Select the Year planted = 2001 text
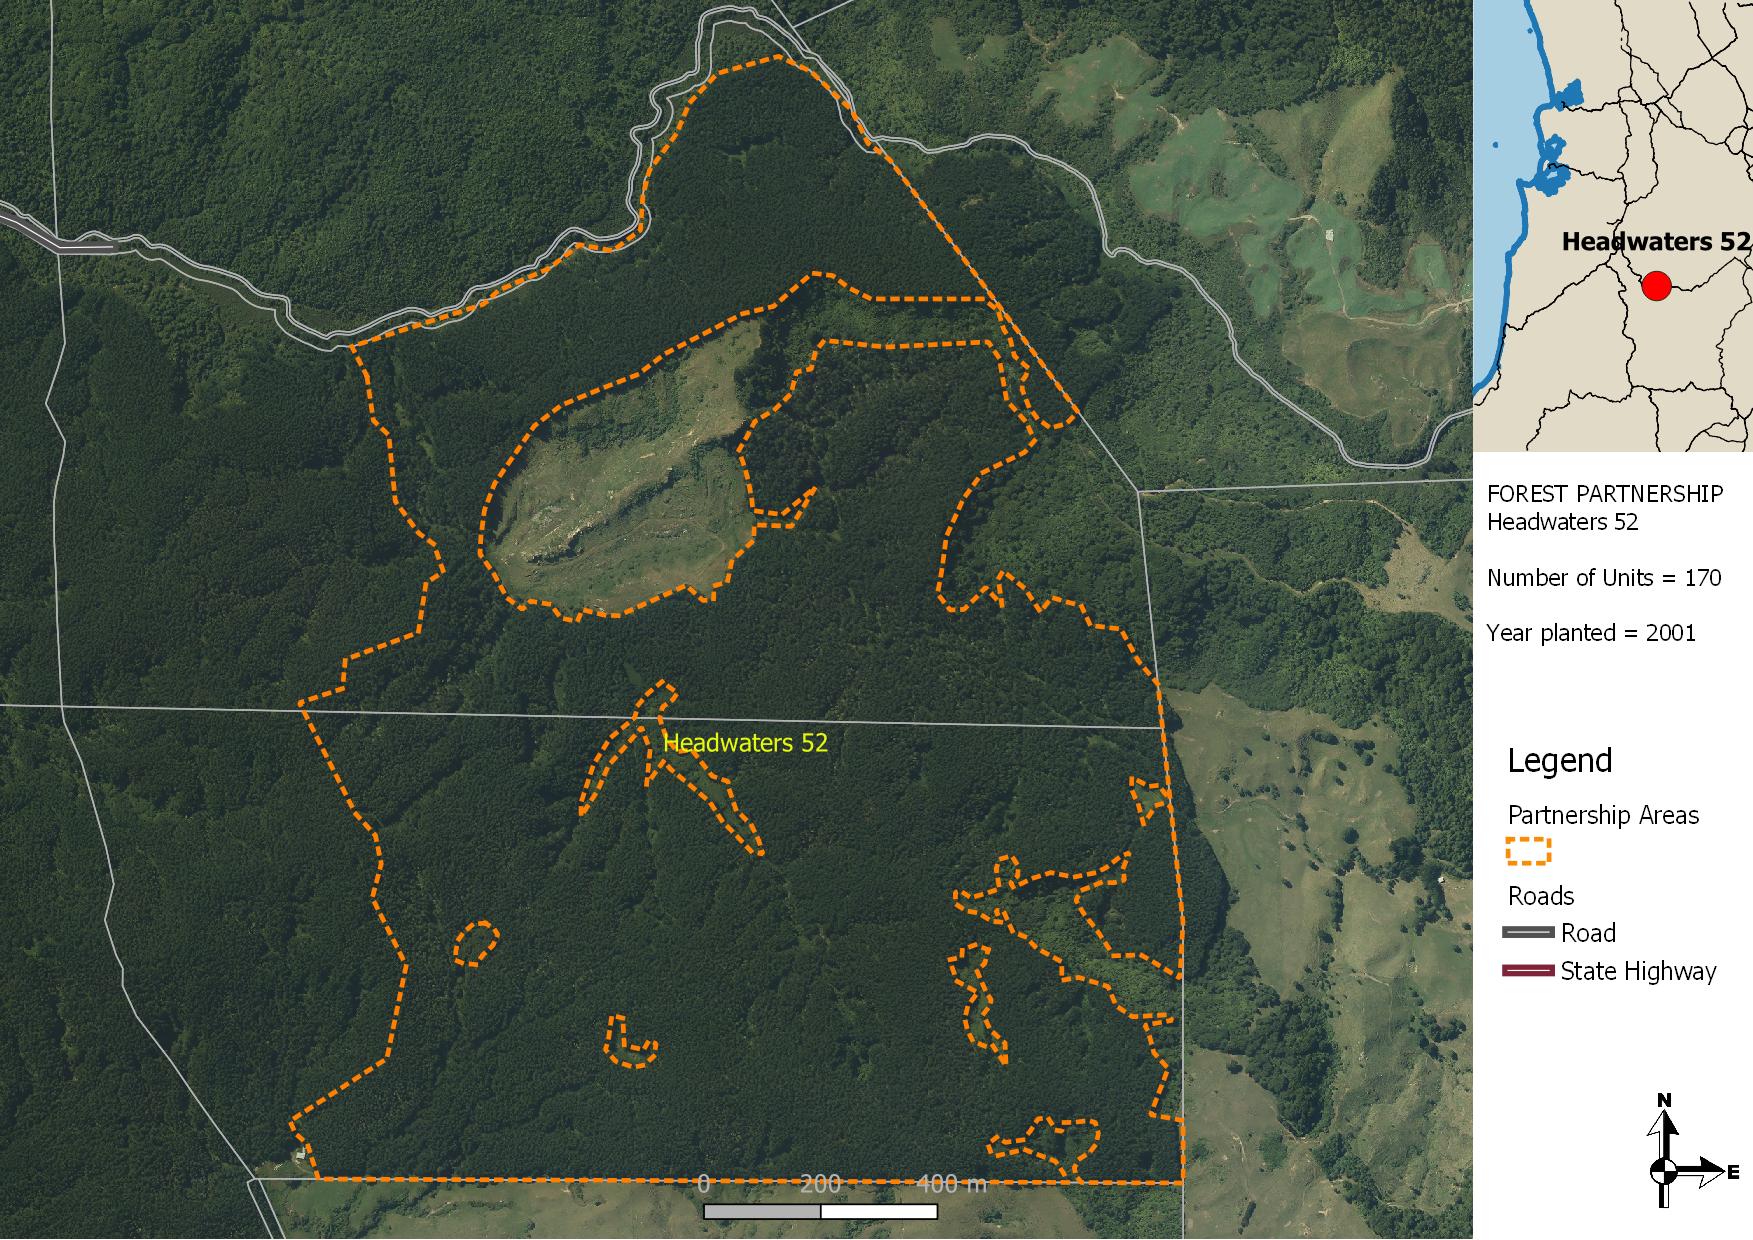This screenshot has height=1240, width=1753. (x=1590, y=633)
